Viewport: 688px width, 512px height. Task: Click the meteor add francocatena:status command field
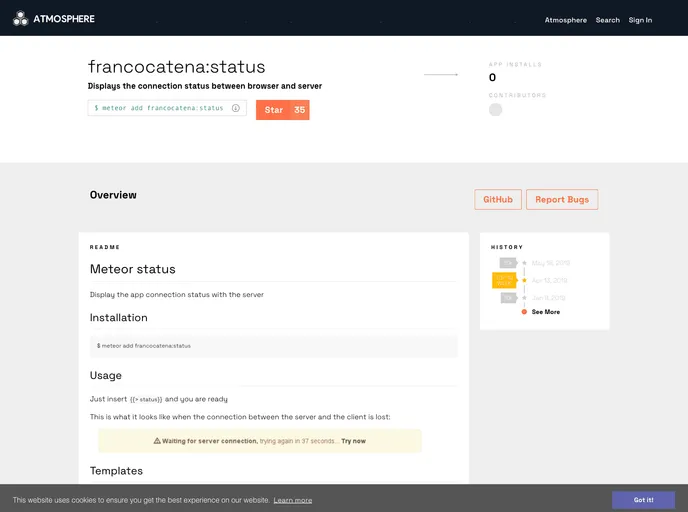tap(167, 108)
